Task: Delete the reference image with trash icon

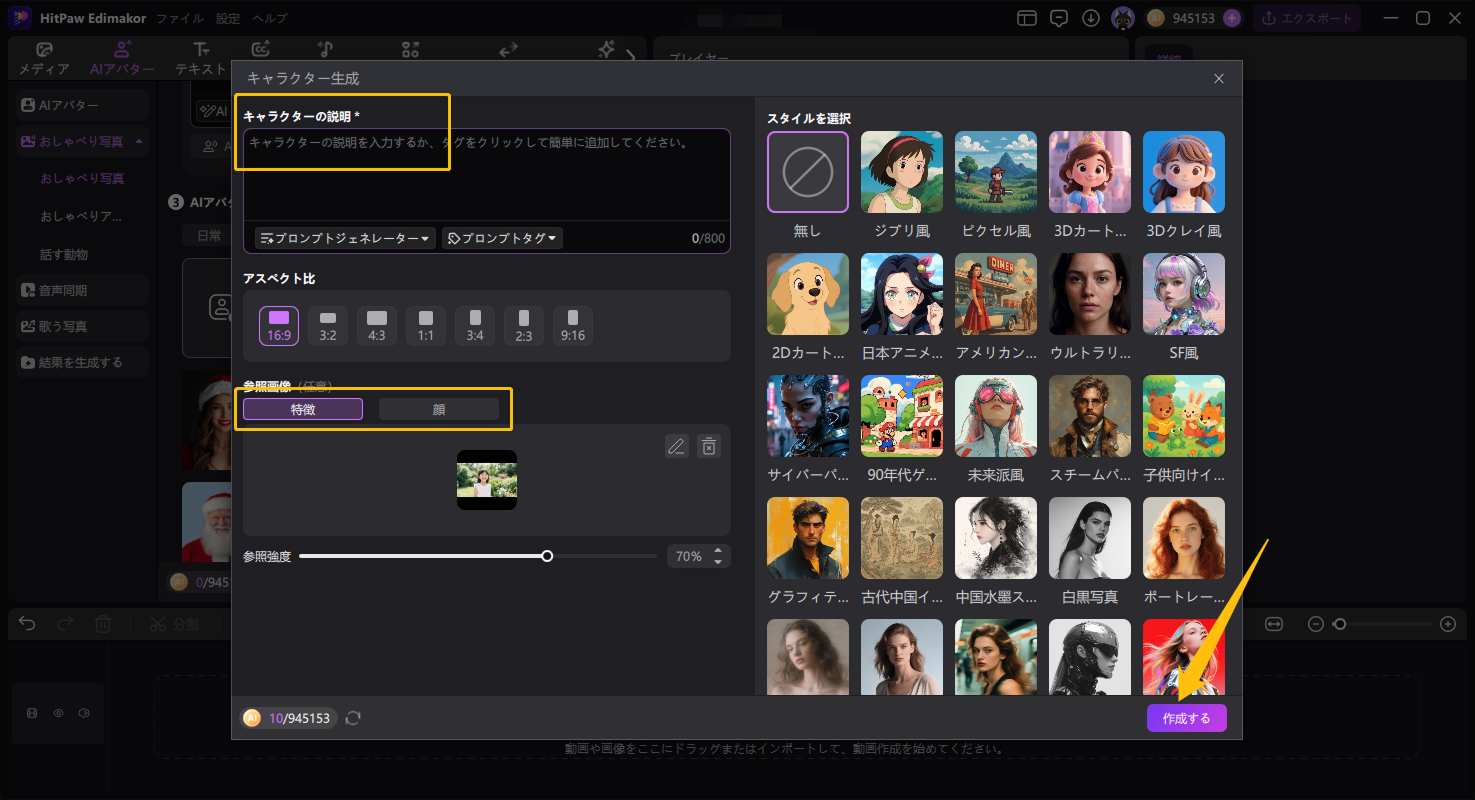Action: pos(708,447)
